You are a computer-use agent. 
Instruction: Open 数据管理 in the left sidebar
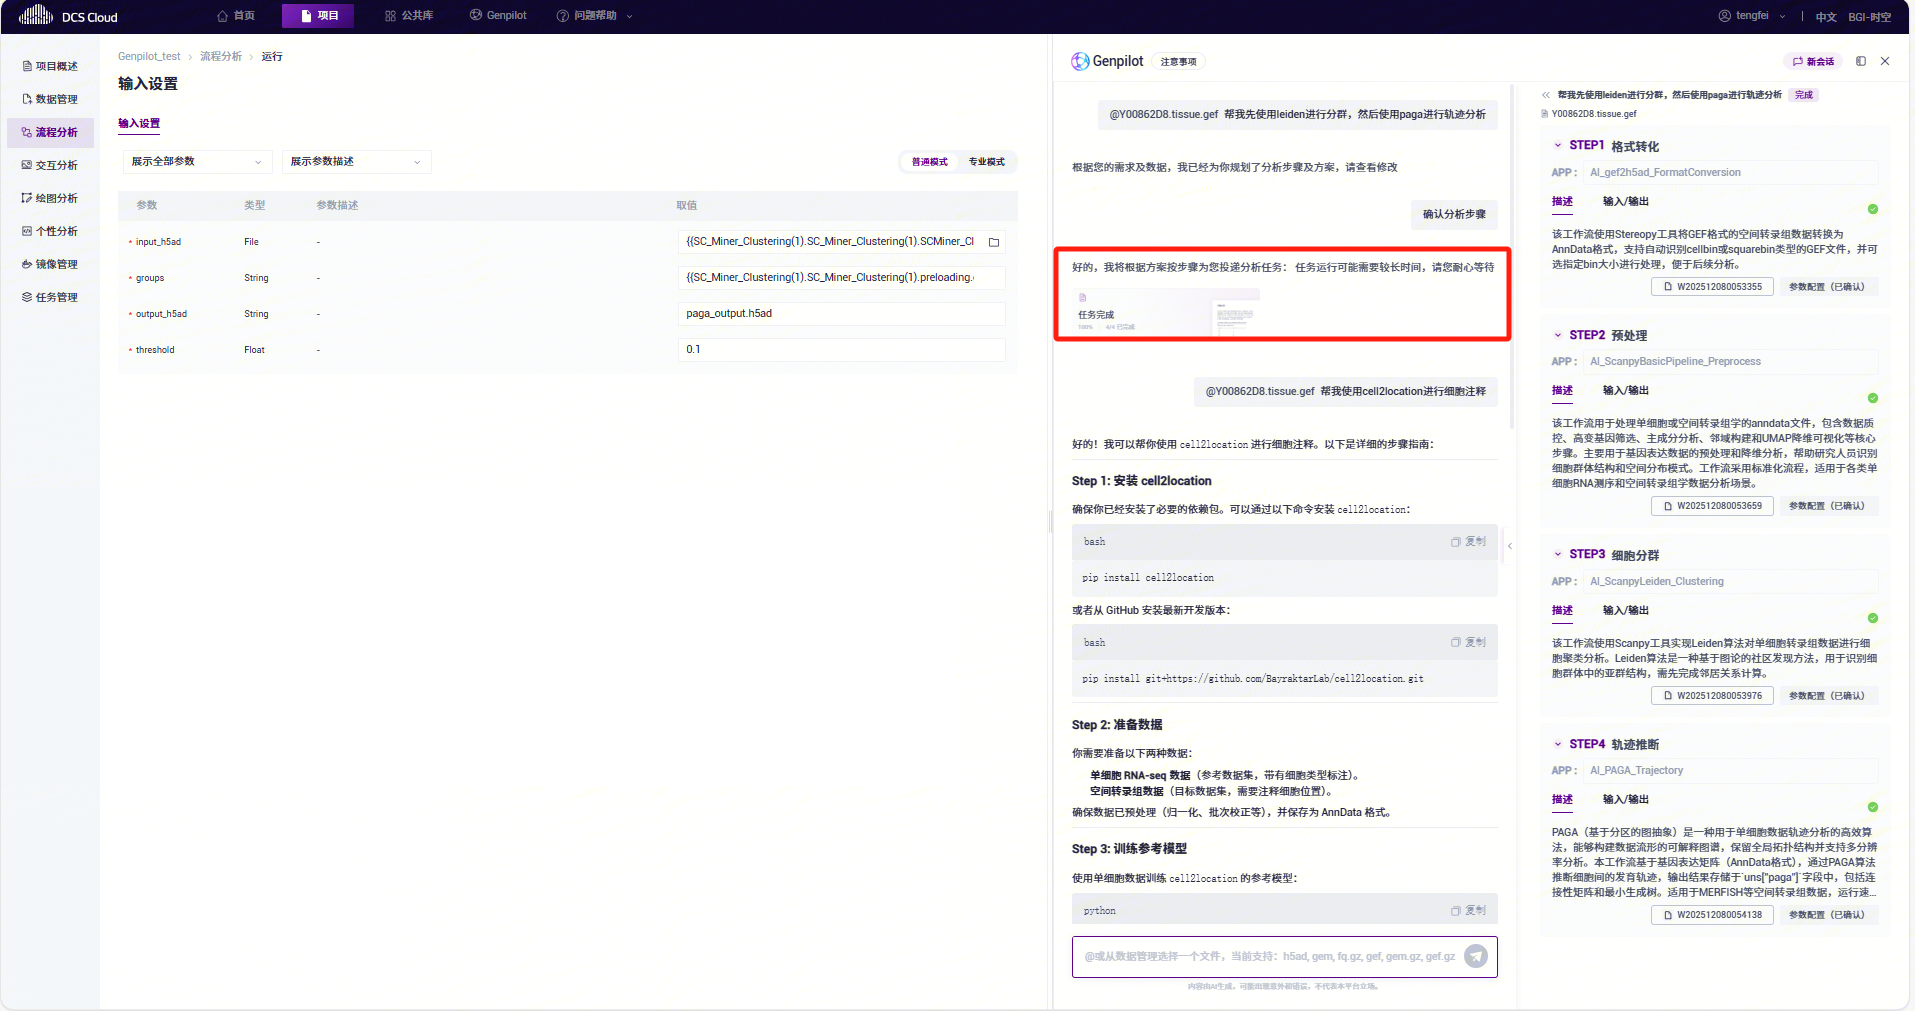56,99
